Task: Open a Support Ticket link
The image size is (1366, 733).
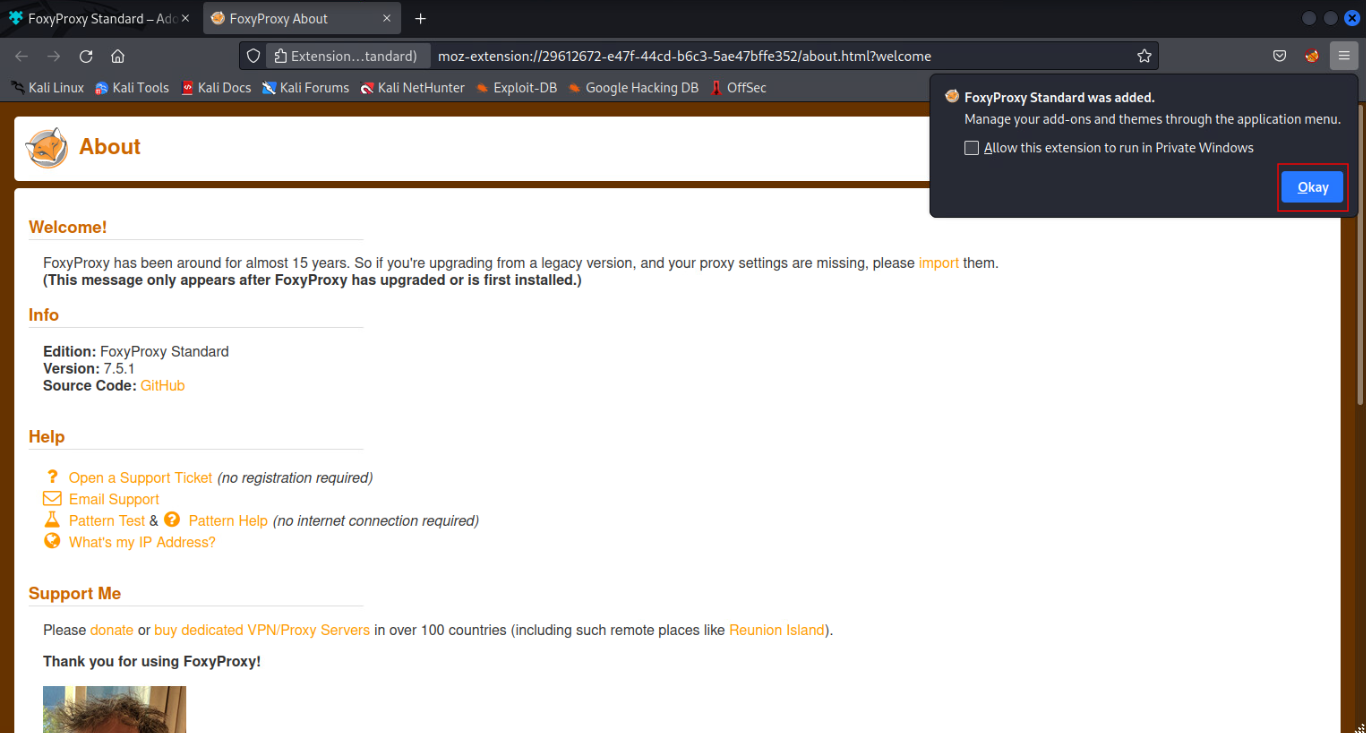Action: [x=140, y=478]
